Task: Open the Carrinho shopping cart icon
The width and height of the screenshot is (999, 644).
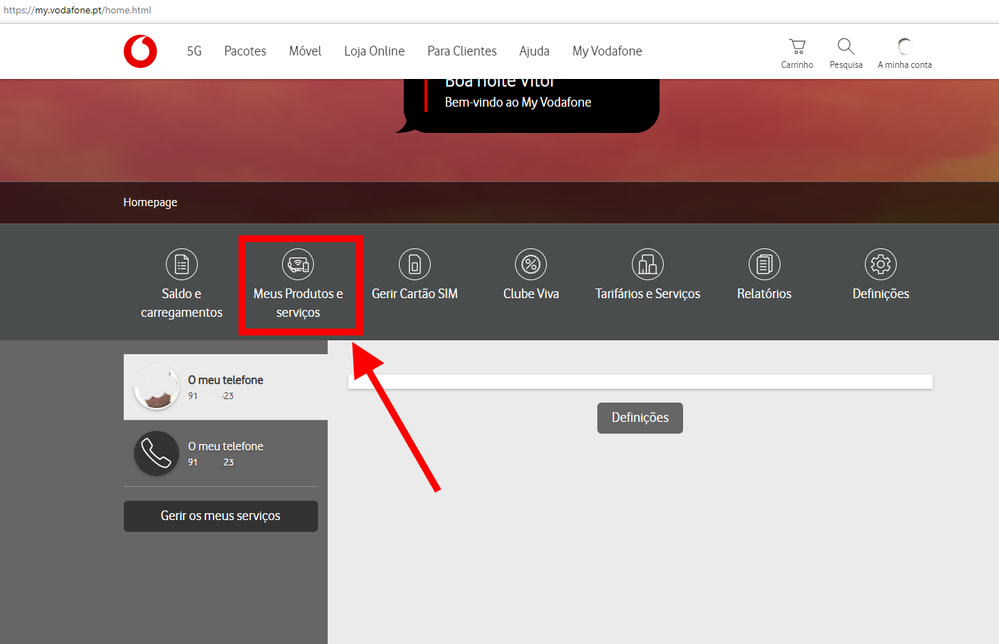Action: [797, 47]
